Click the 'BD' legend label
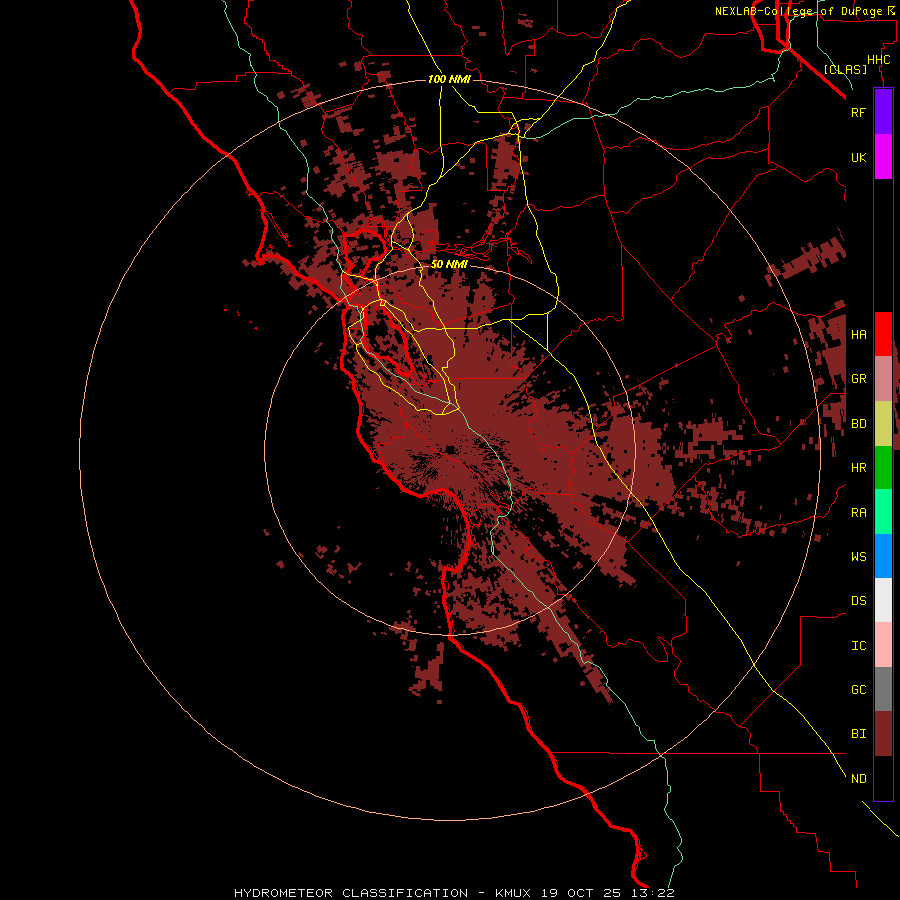The height and width of the screenshot is (900, 900). (x=858, y=424)
